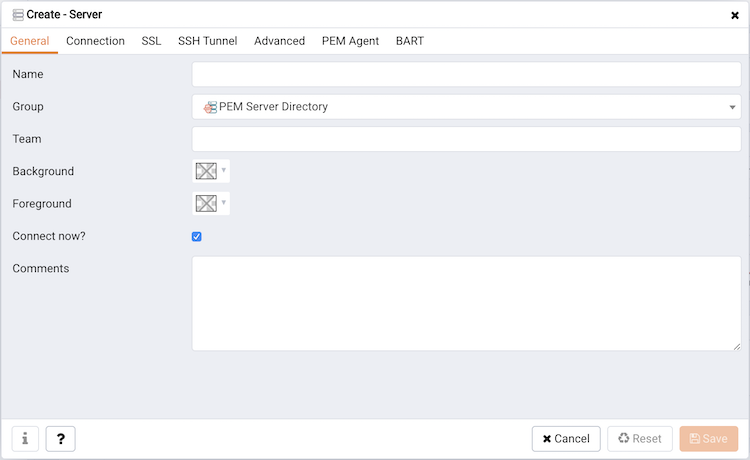Click the PEM Server Directory group icon

[x=210, y=107]
